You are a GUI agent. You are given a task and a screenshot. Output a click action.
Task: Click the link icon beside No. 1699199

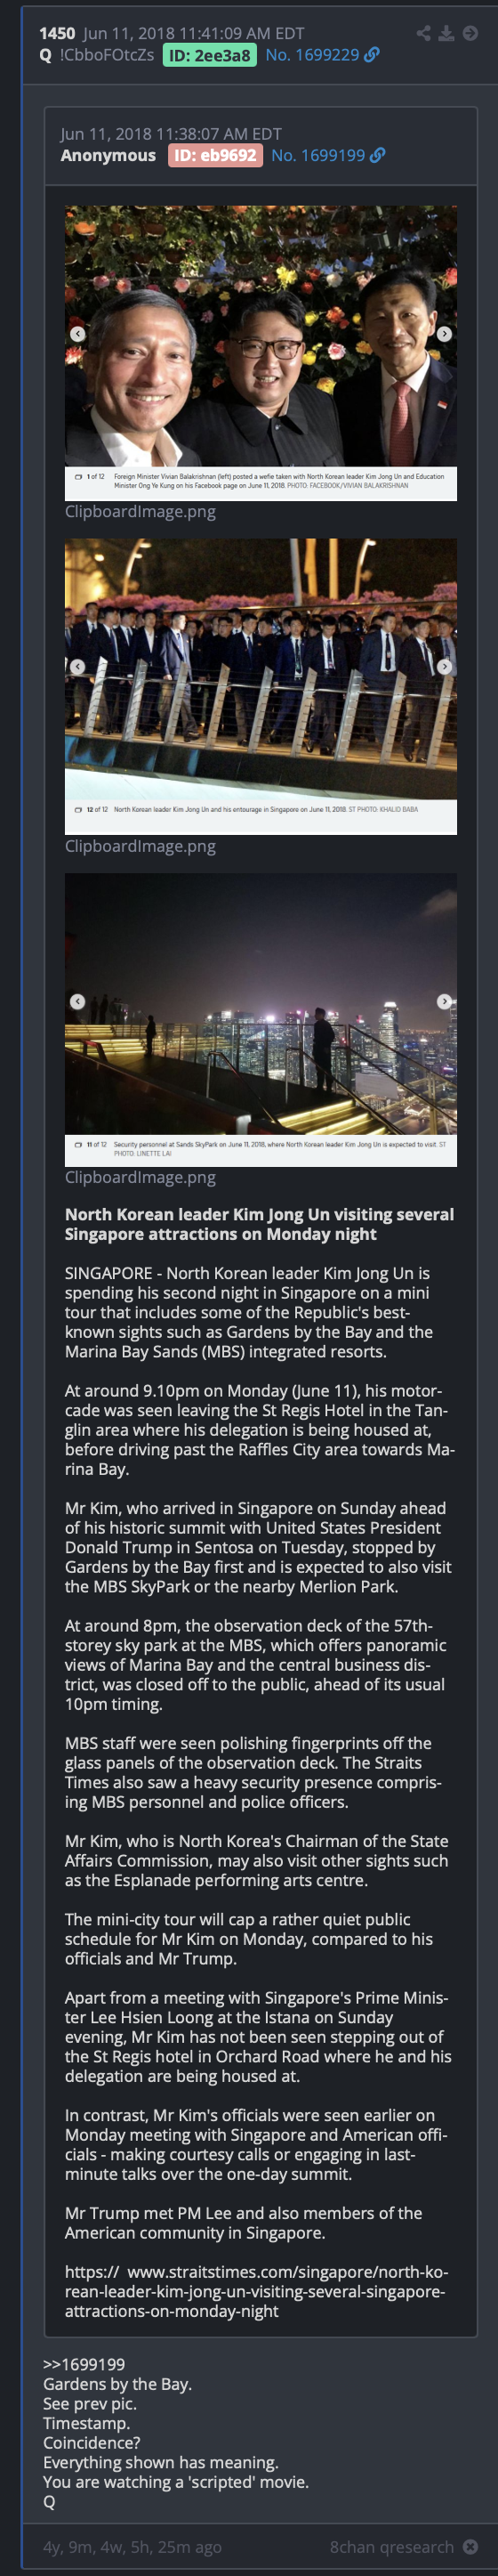click(378, 155)
